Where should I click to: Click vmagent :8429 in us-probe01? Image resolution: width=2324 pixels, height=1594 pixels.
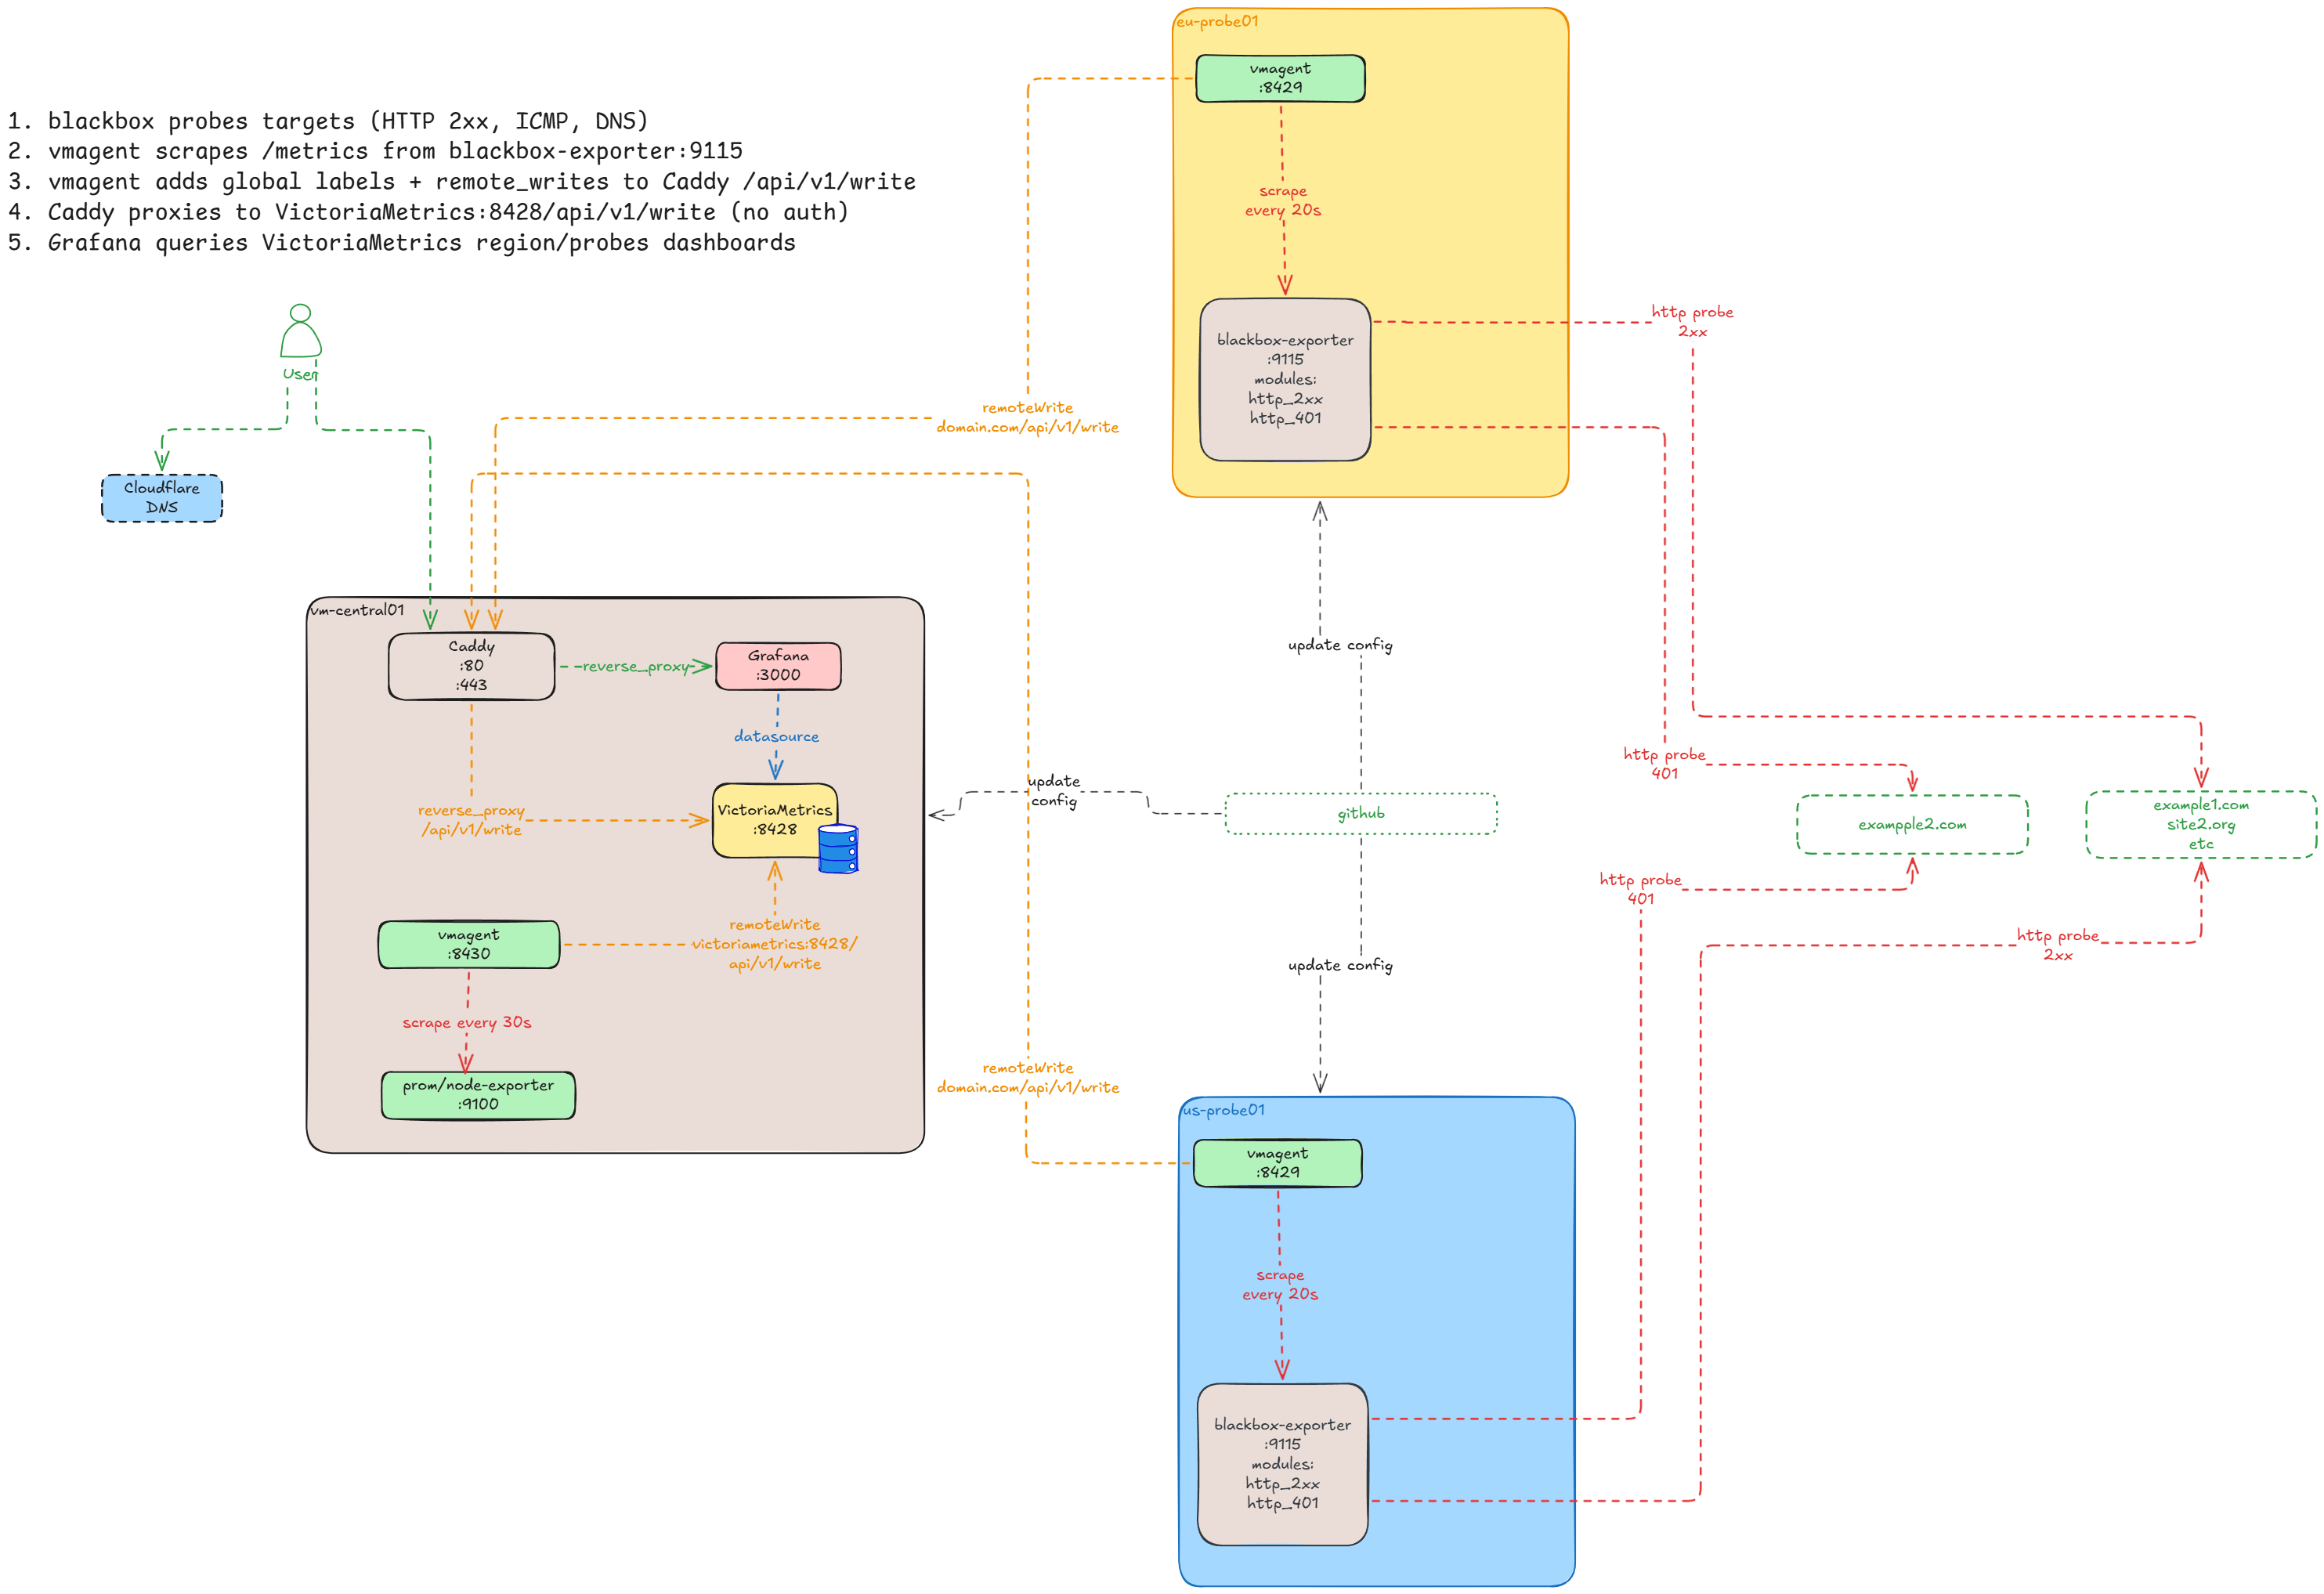pos(1278,1163)
